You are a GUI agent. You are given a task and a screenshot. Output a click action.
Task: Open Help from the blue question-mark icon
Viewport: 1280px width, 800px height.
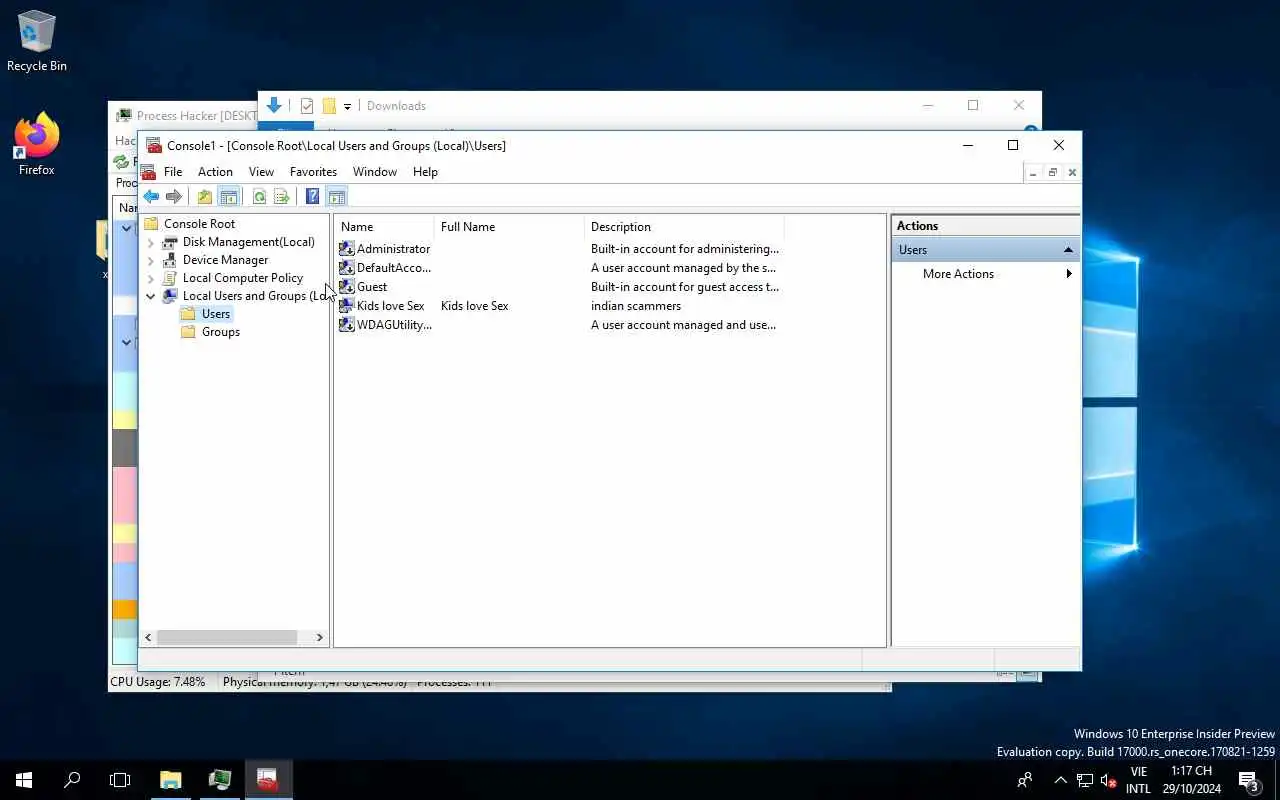tap(313, 197)
